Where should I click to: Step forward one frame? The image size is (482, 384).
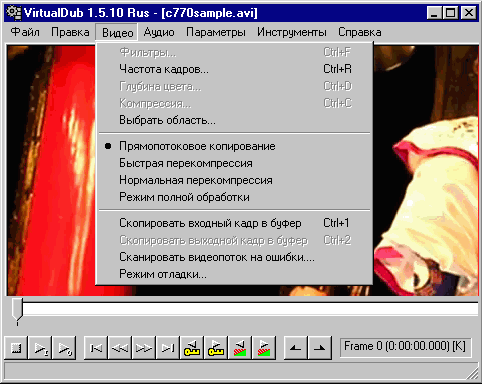click(x=144, y=348)
